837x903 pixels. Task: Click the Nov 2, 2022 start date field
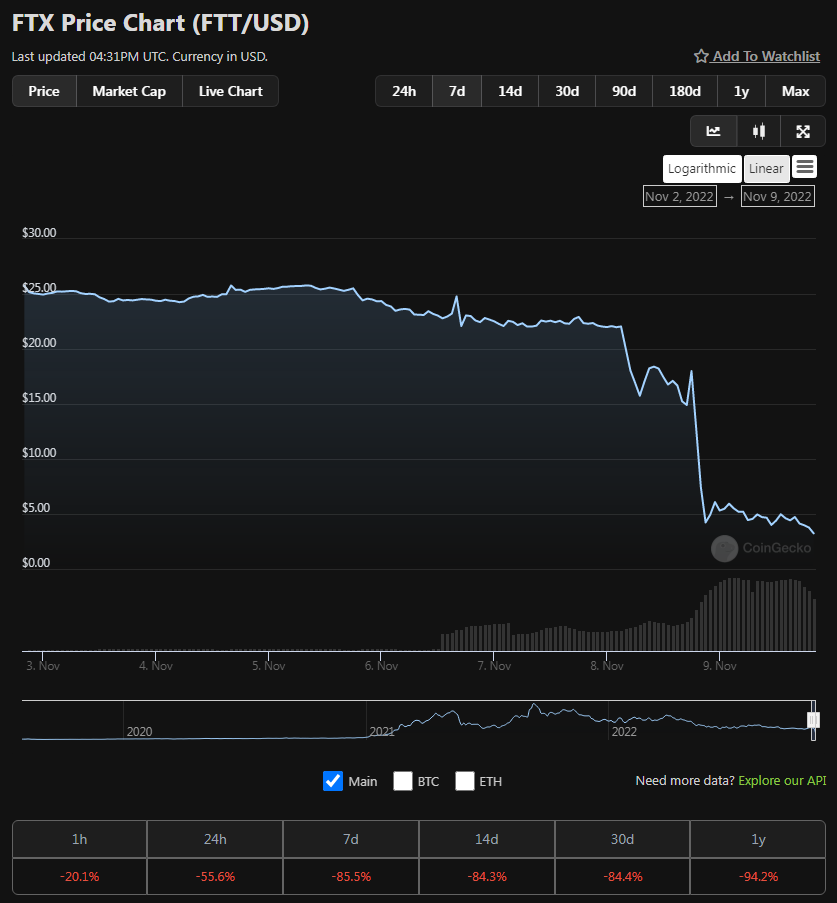click(680, 196)
